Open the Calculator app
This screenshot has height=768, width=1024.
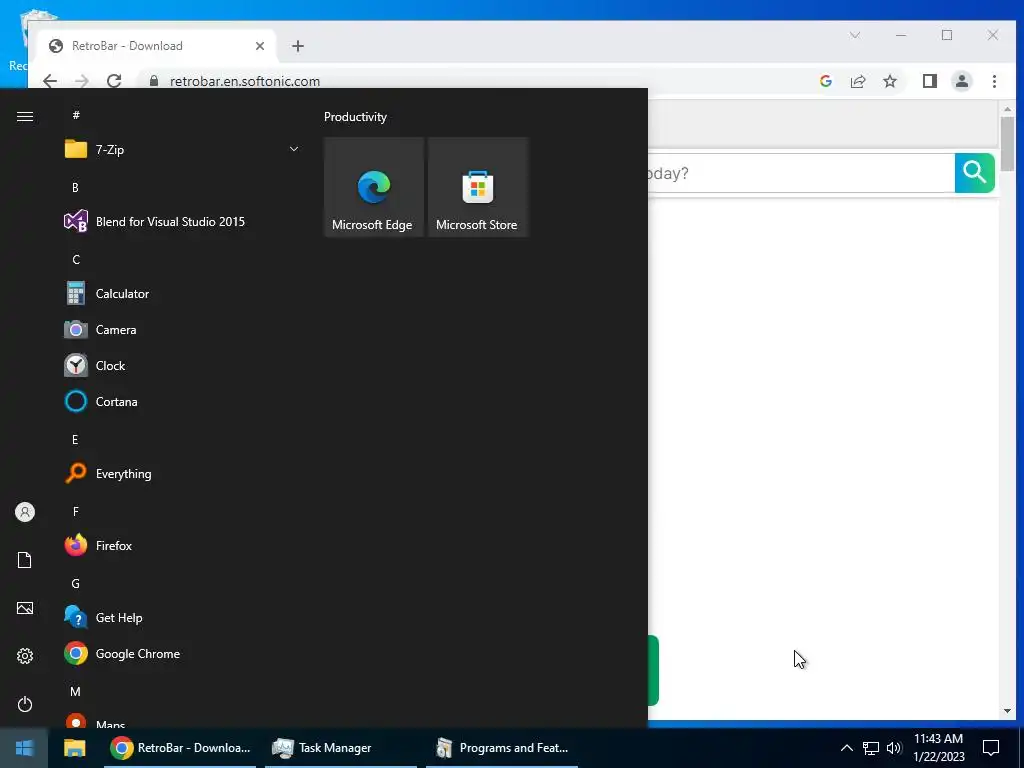point(182,294)
